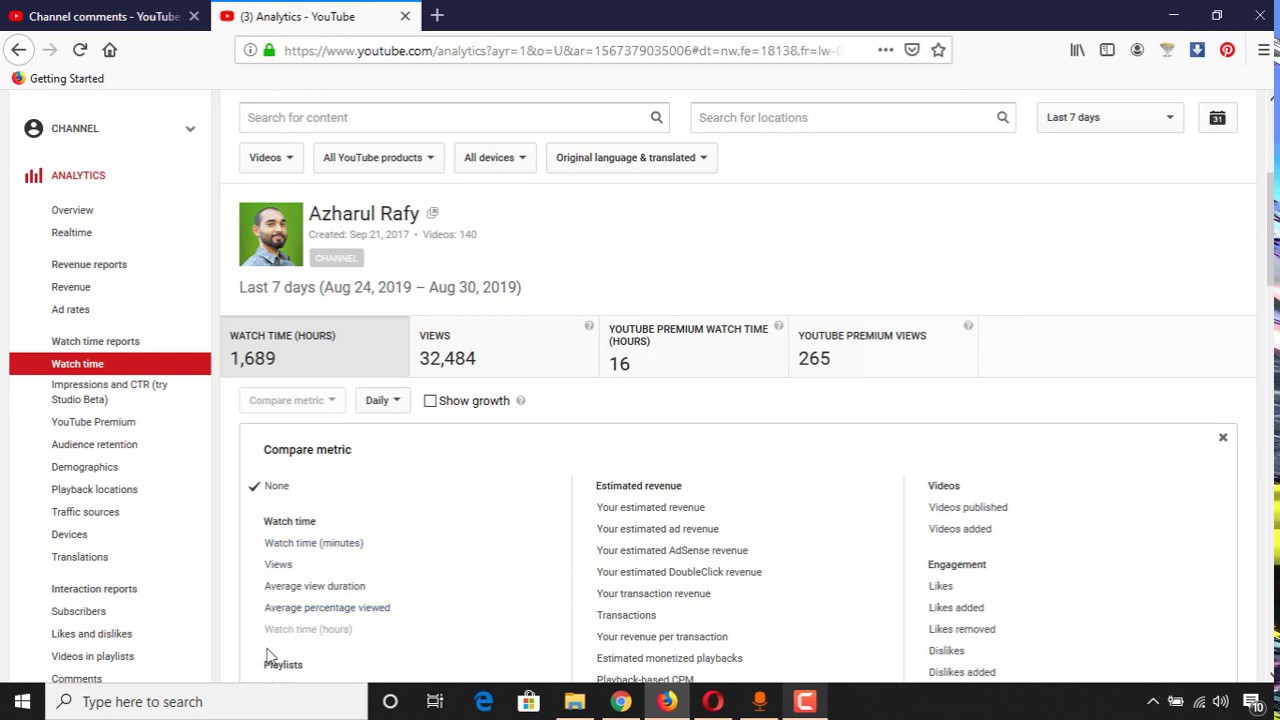Screen dimensions: 1280x720
Task: Open the All YouTube products dropdown
Action: click(378, 157)
